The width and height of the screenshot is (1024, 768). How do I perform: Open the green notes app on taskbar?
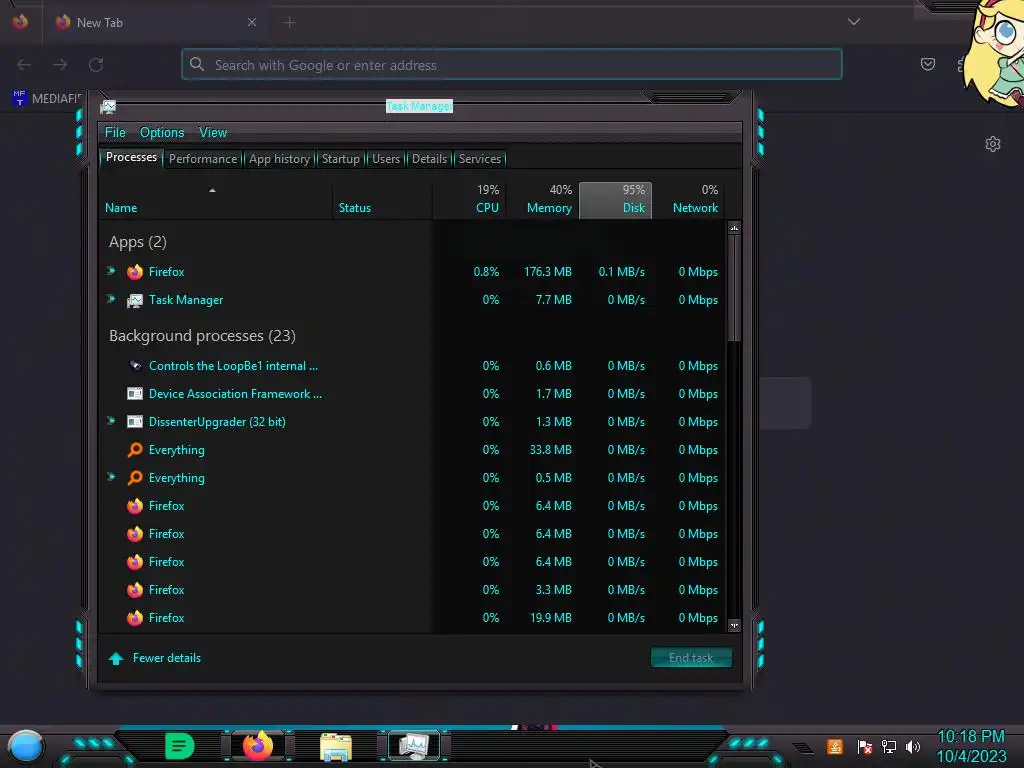click(180, 746)
